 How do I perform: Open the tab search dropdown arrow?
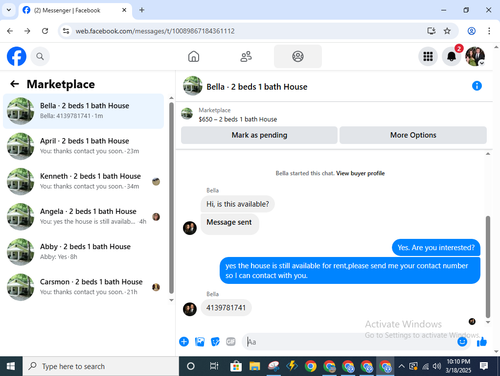click(9, 10)
